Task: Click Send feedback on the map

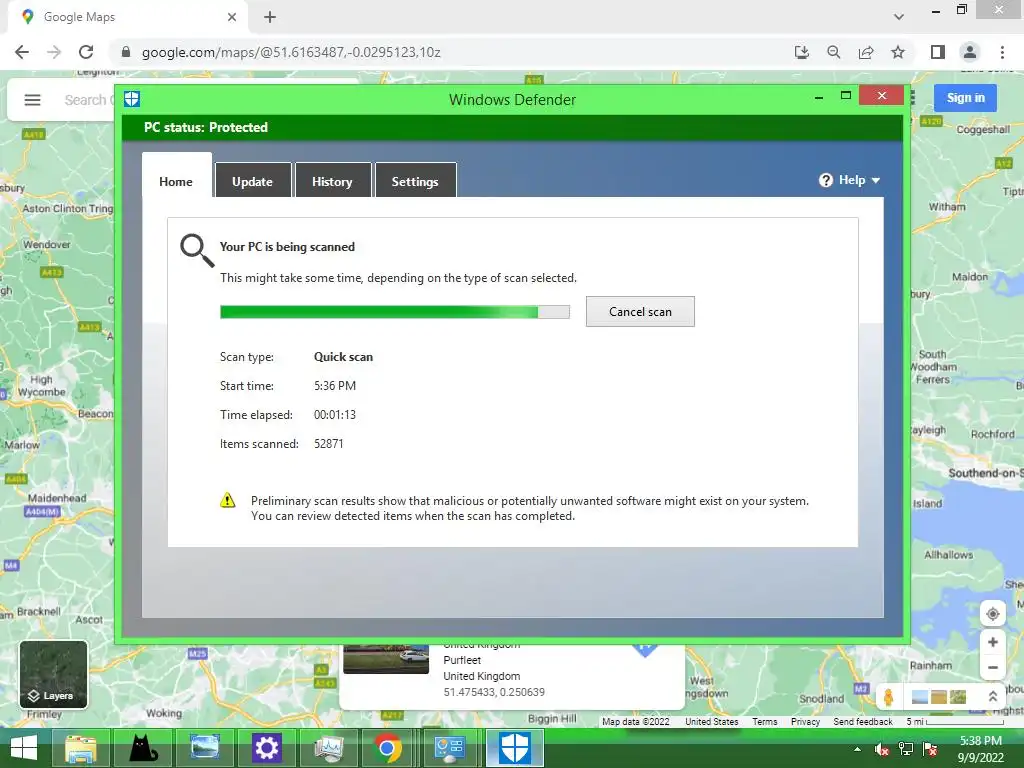Action: pyautogui.click(x=863, y=722)
